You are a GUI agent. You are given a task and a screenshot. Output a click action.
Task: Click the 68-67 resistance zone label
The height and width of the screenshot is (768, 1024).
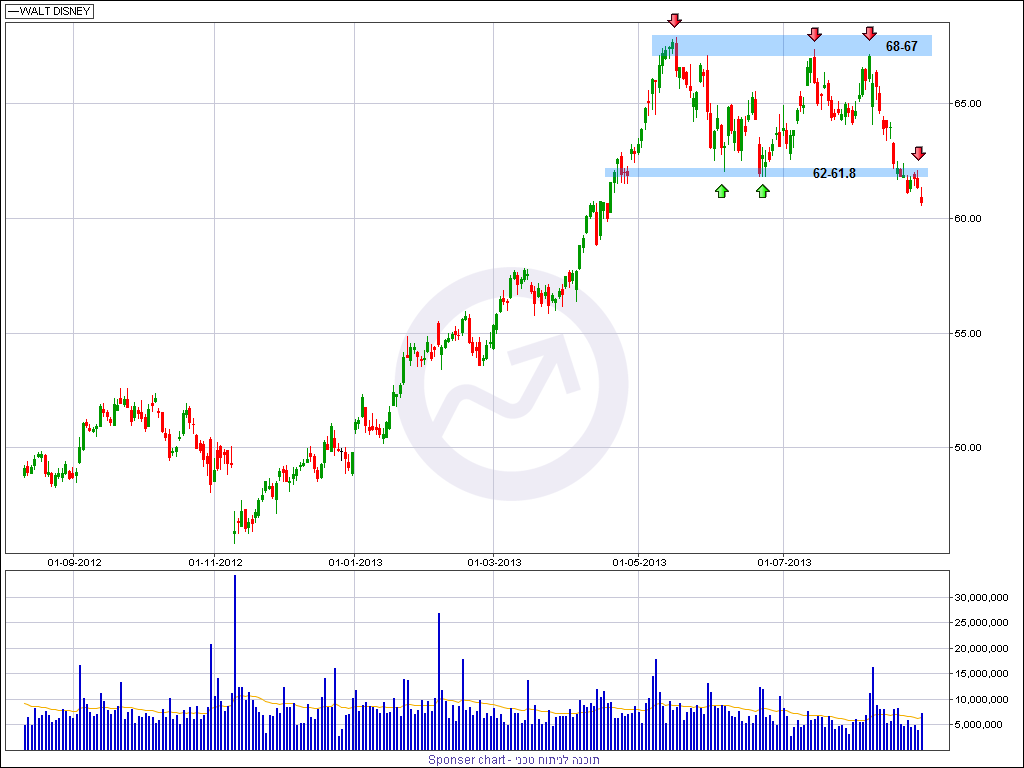(x=901, y=46)
